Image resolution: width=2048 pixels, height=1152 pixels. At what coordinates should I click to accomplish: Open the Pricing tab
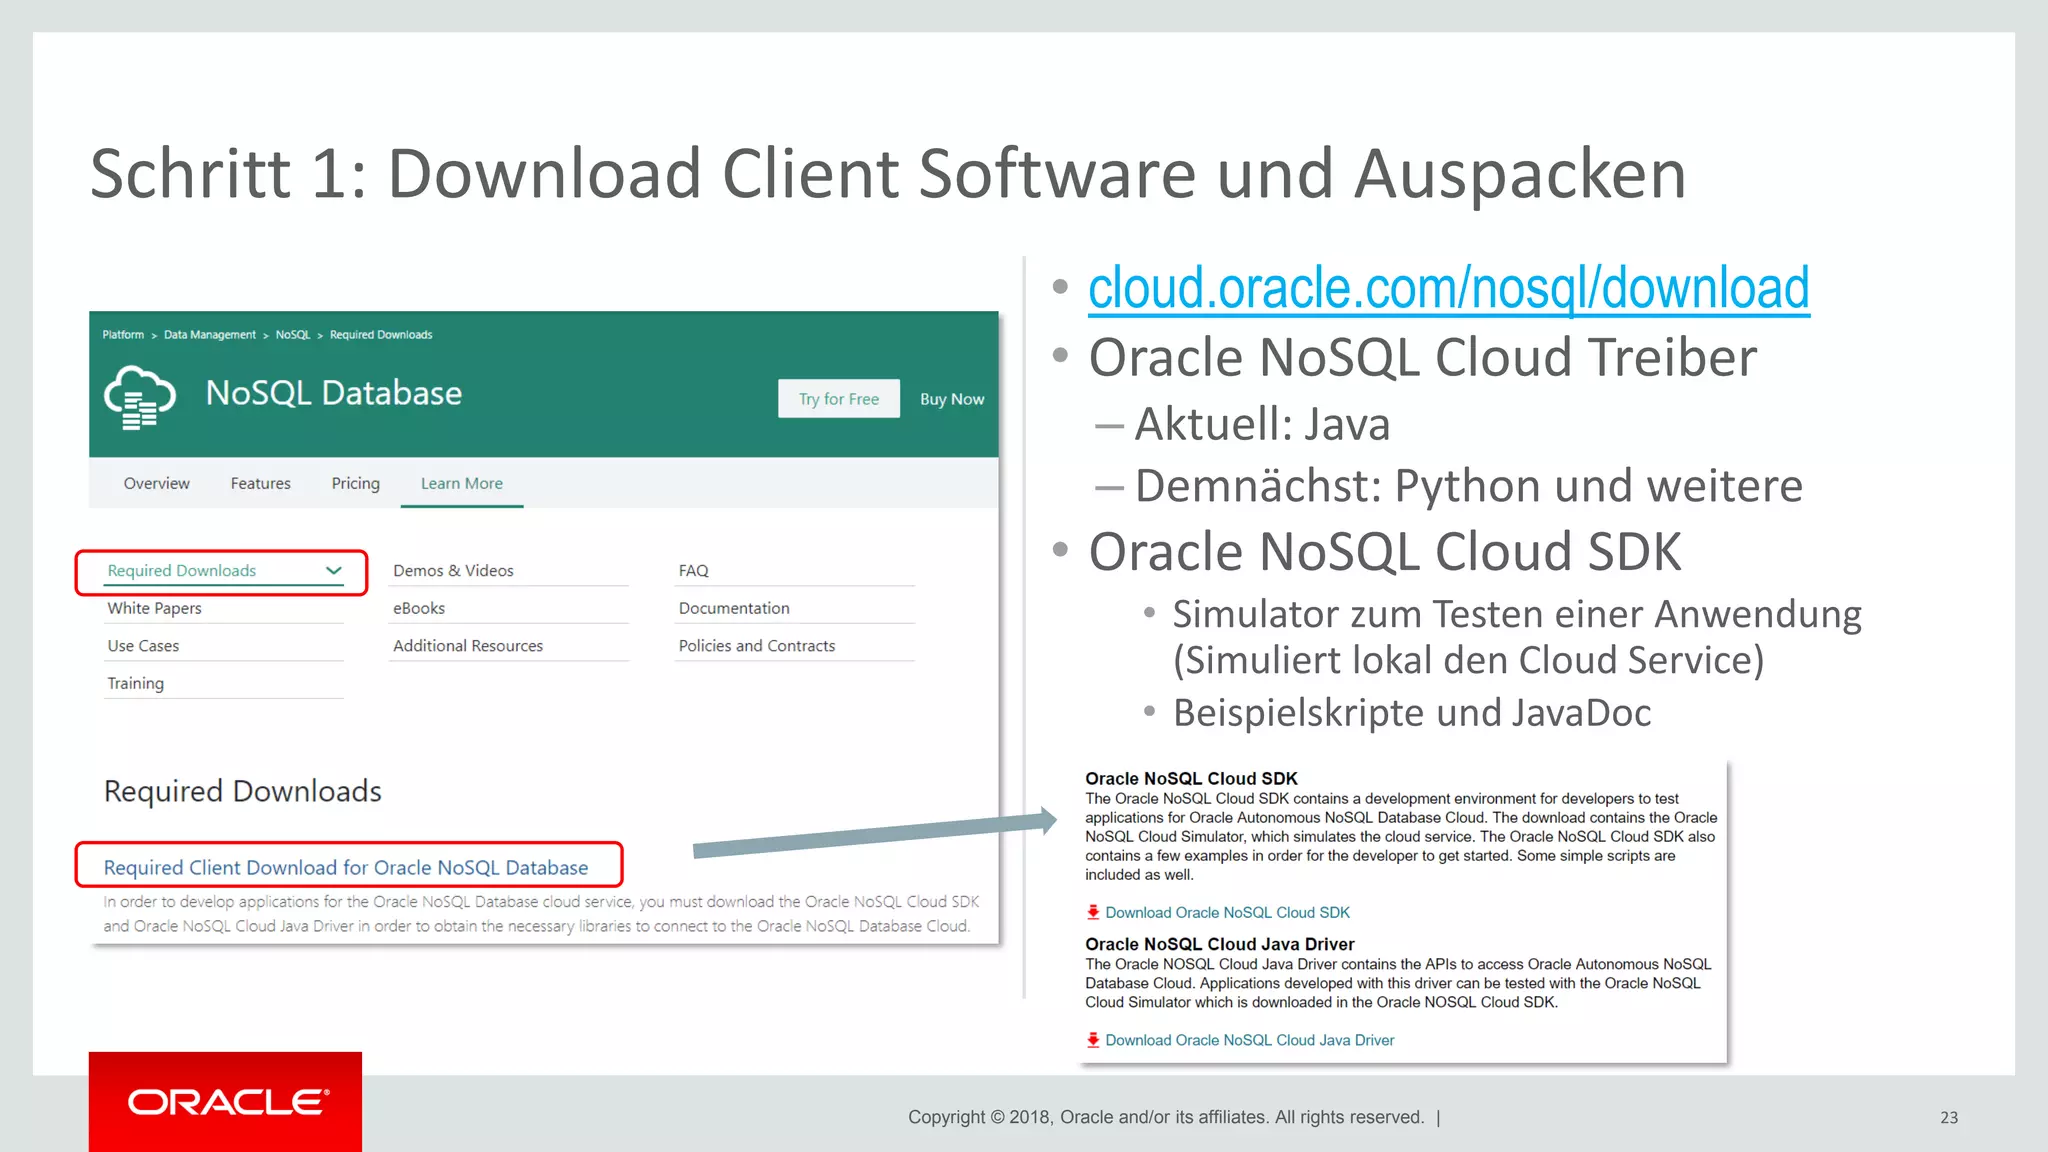pos(355,483)
